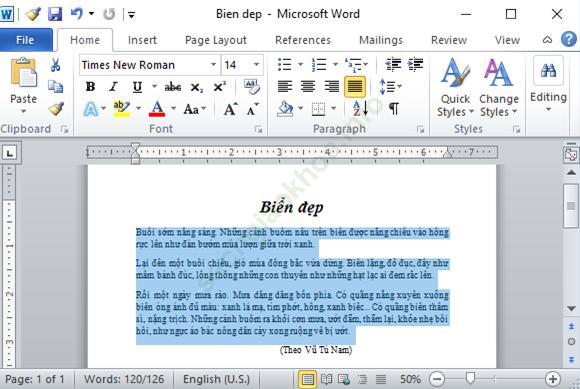The width and height of the screenshot is (580, 389).
Task: Click the Clear Formatting eraser icon
Action: tap(252, 87)
